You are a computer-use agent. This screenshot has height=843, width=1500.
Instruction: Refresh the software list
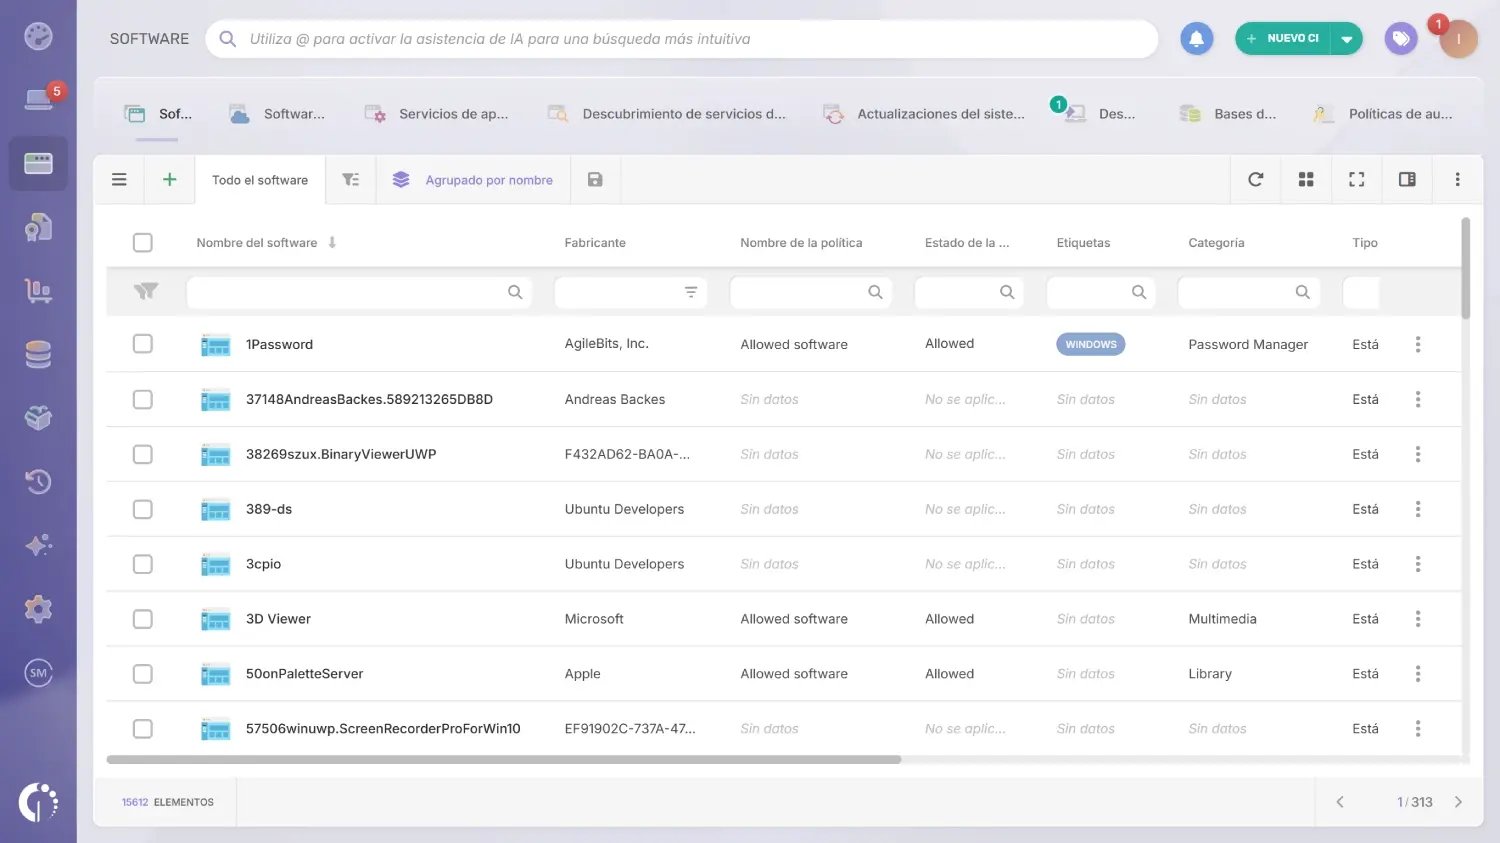click(1256, 180)
